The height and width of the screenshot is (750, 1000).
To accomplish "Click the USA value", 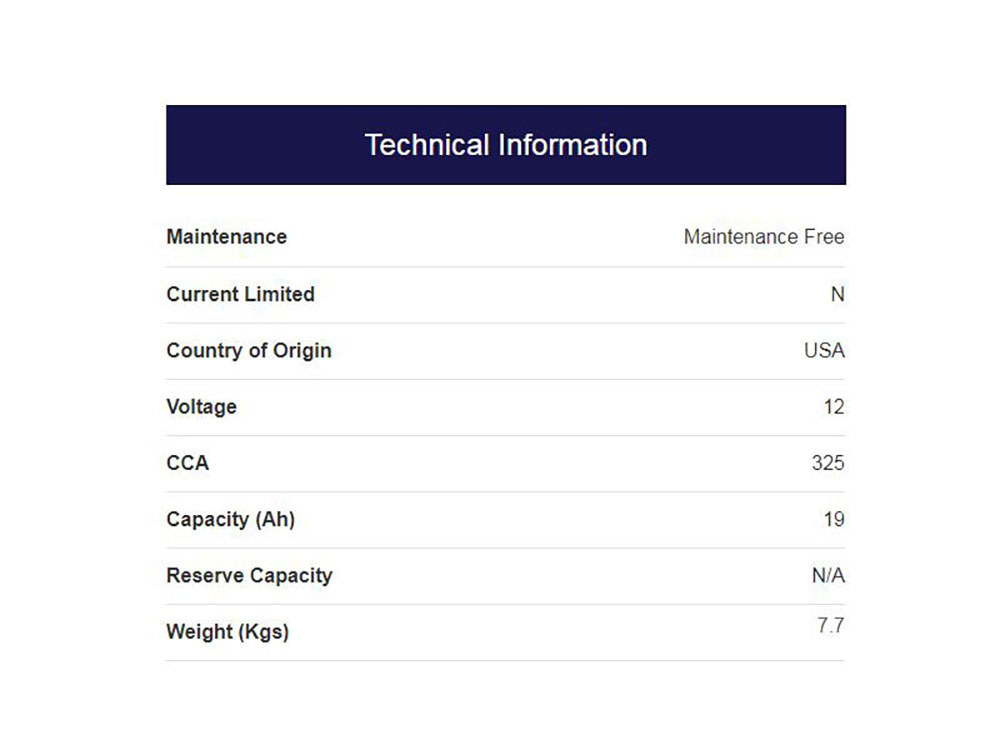I will (x=824, y=350).
